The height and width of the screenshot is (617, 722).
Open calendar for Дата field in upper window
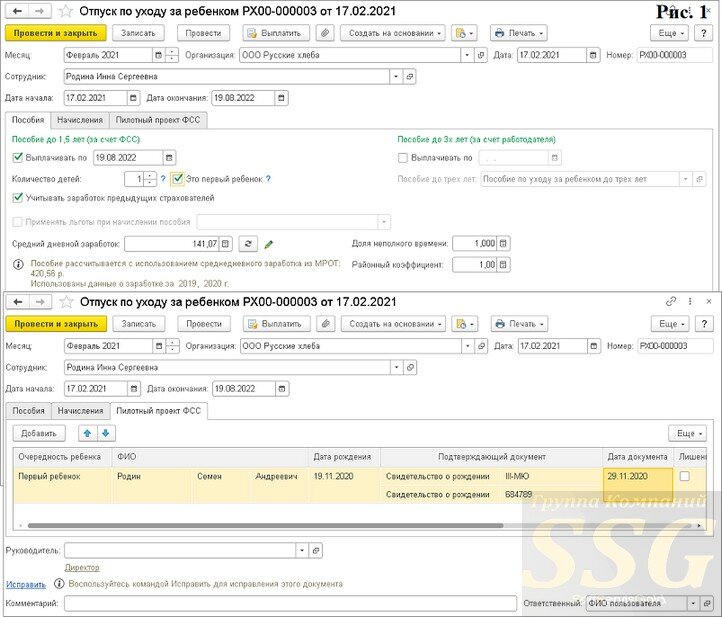point(593,55)
